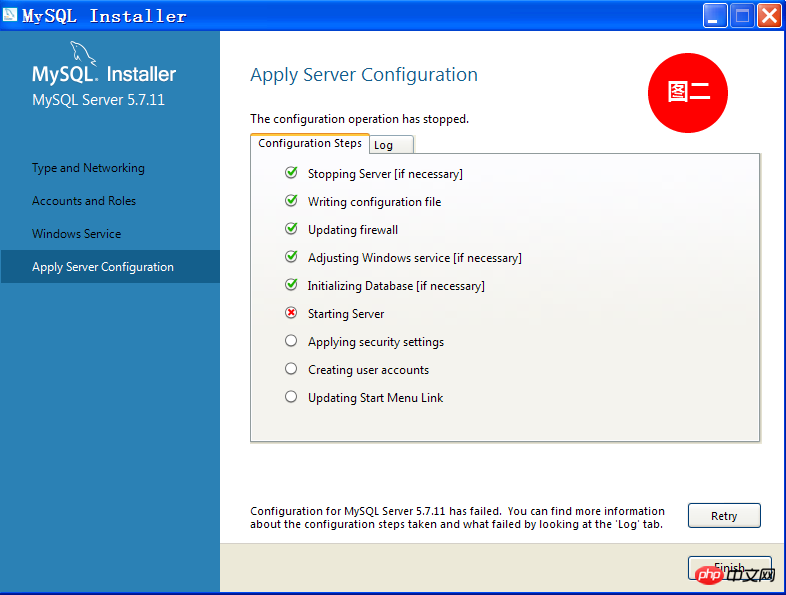Click the green check beside Updating firewall

291,229
